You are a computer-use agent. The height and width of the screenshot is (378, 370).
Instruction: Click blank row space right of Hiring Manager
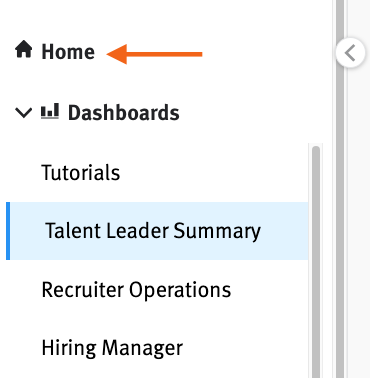click(x=245, y=348)
